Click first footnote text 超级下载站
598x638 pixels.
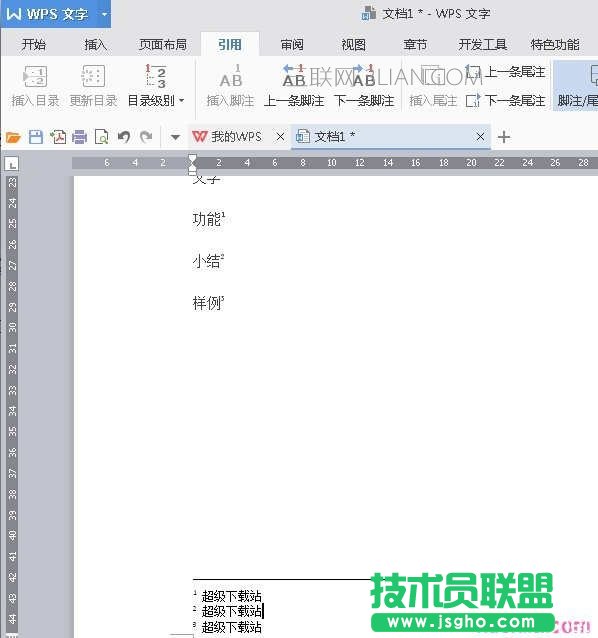tap(231, 596)
